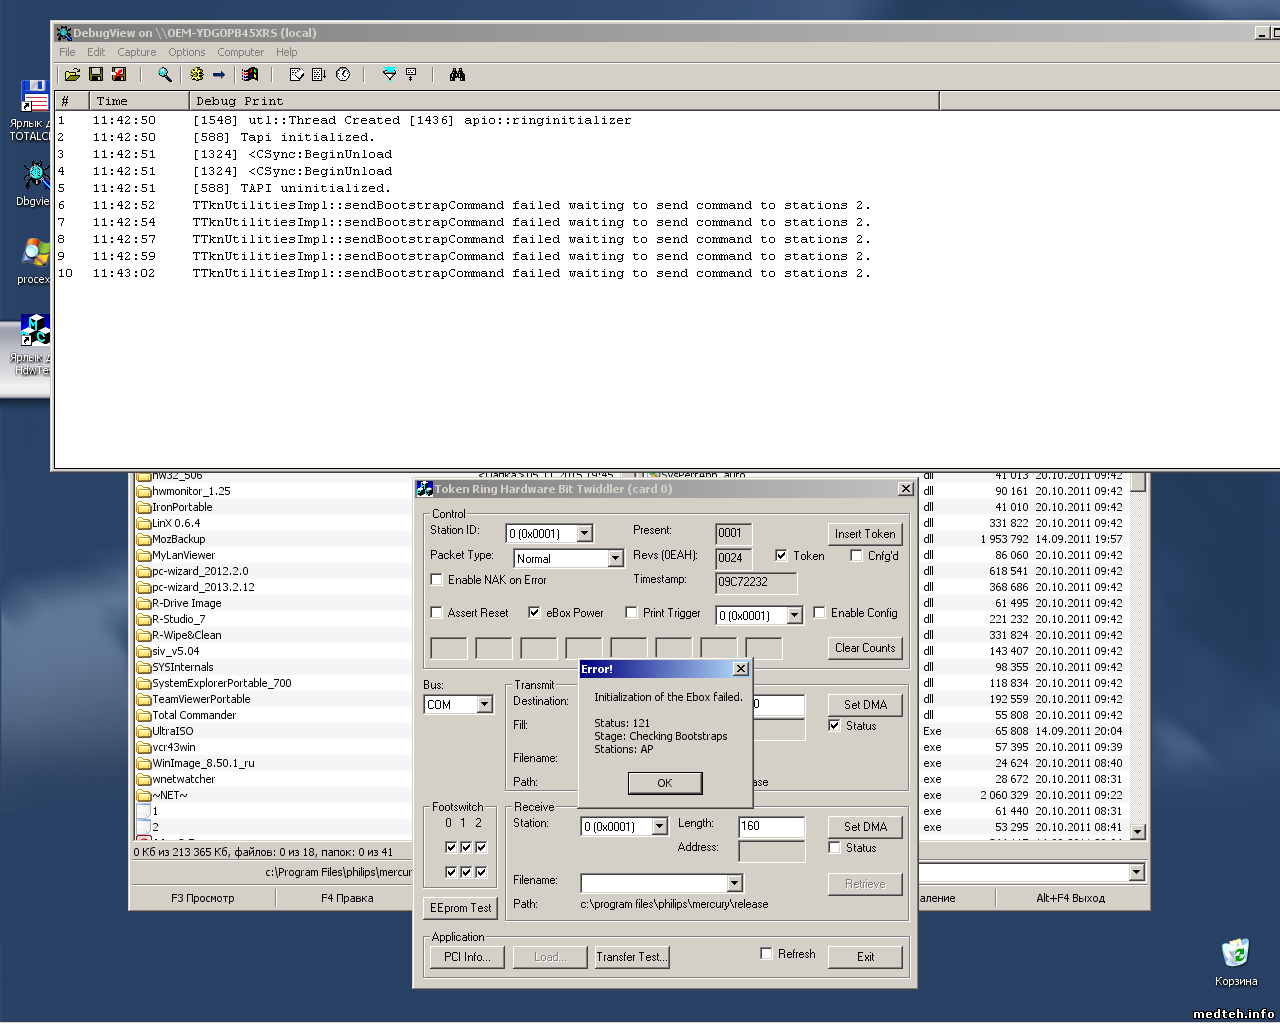Open the Packet Type dropdown
The height and width of the screenshot is (1024, 1280).
[615, 559]
